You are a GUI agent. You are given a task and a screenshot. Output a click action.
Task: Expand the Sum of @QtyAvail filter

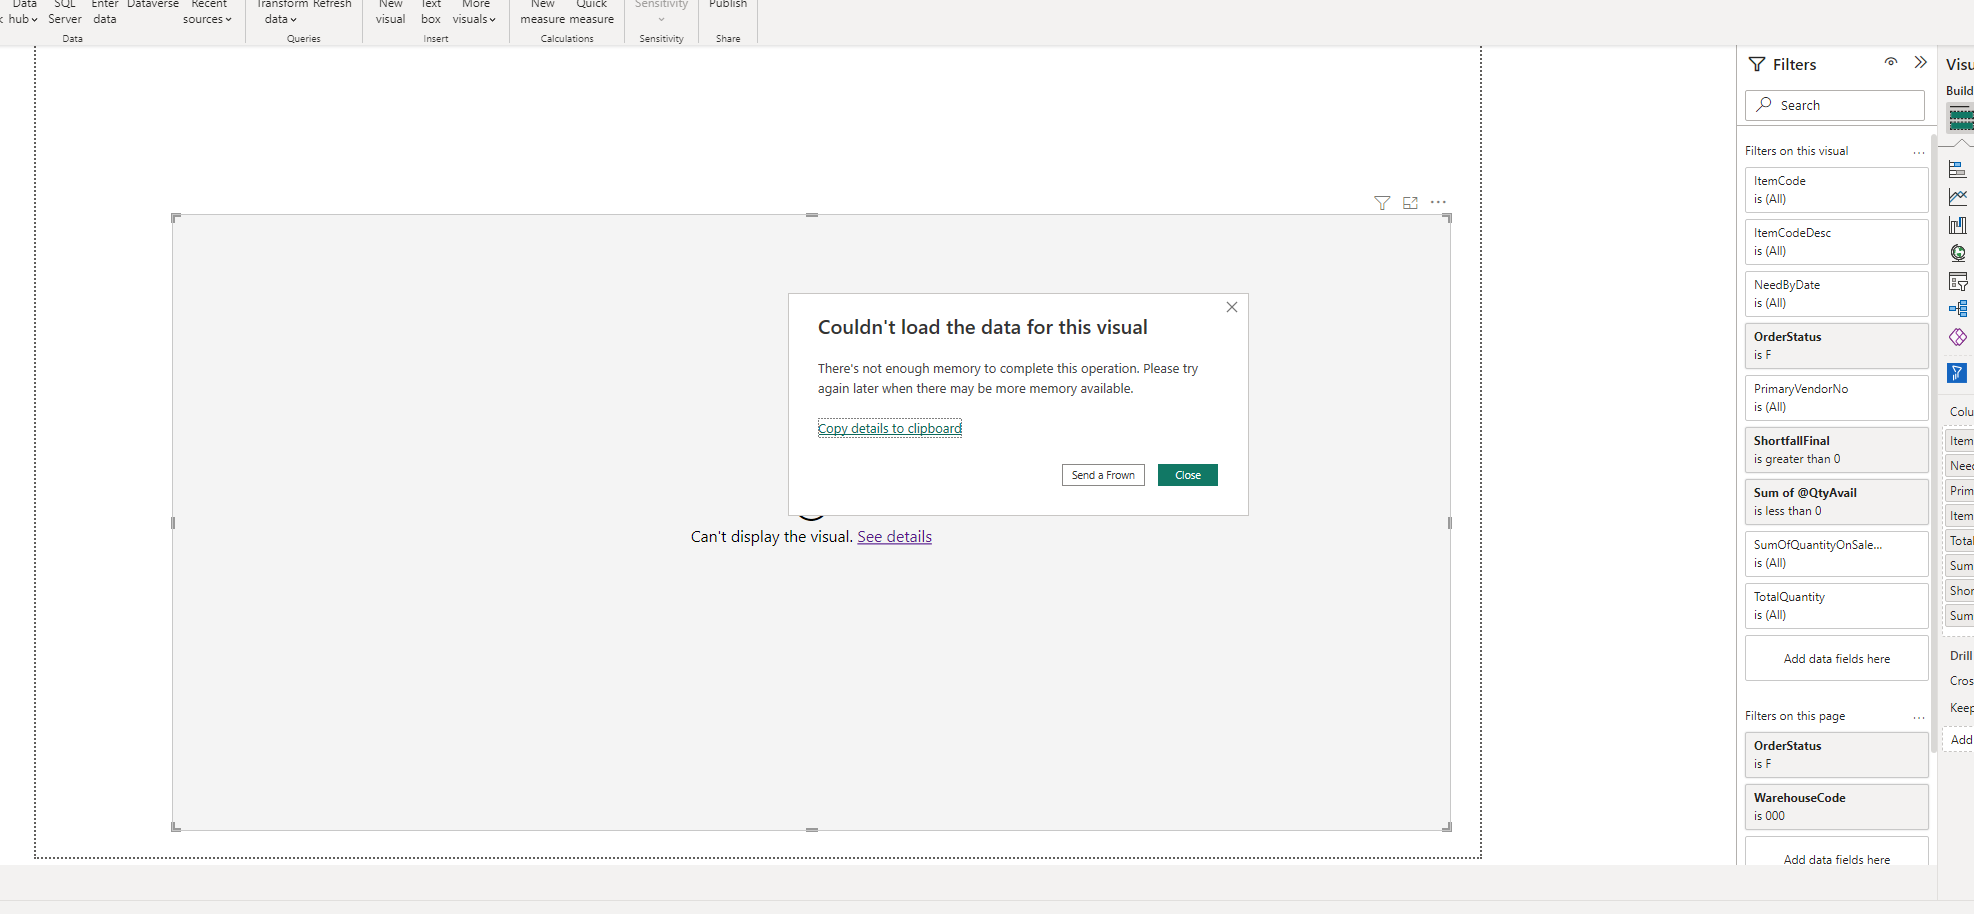1836,502
